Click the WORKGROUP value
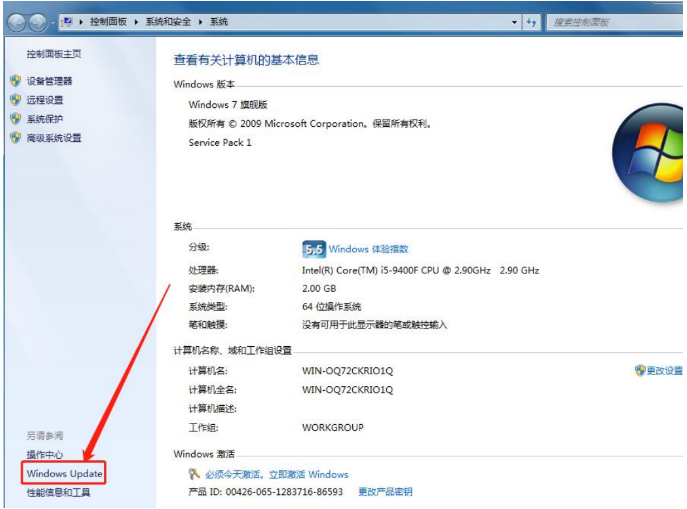Viewport: 687px width, 509px height. pyautogui.click(x=333, y=427)
